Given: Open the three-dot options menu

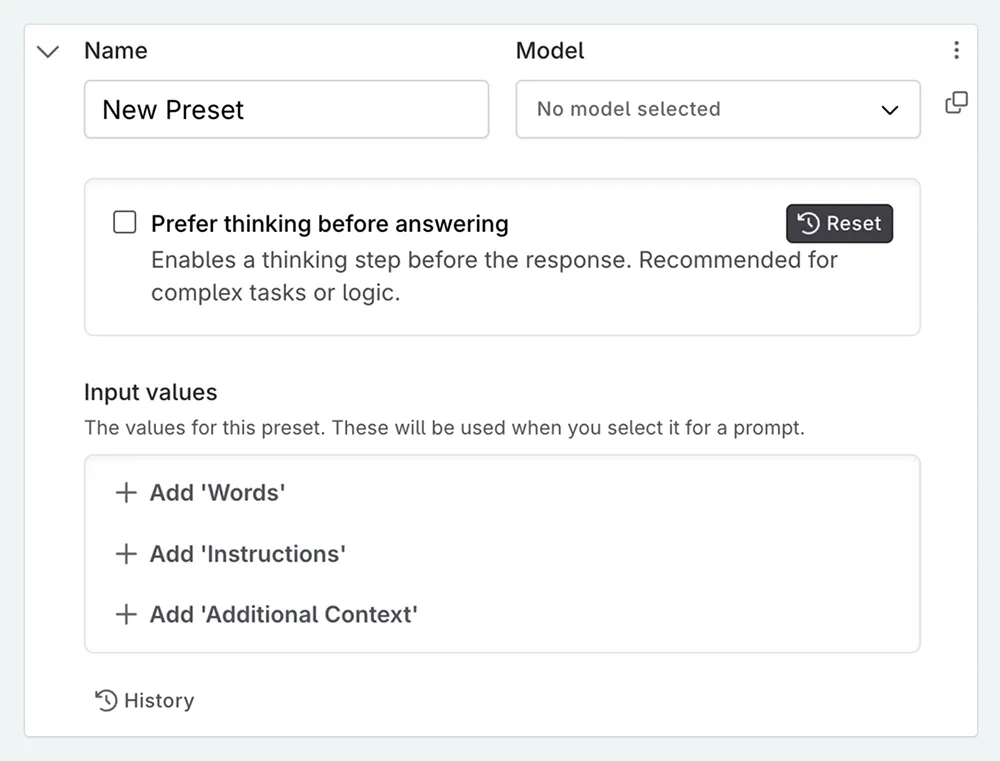Looking at the screenshot, I should point(957,50).
